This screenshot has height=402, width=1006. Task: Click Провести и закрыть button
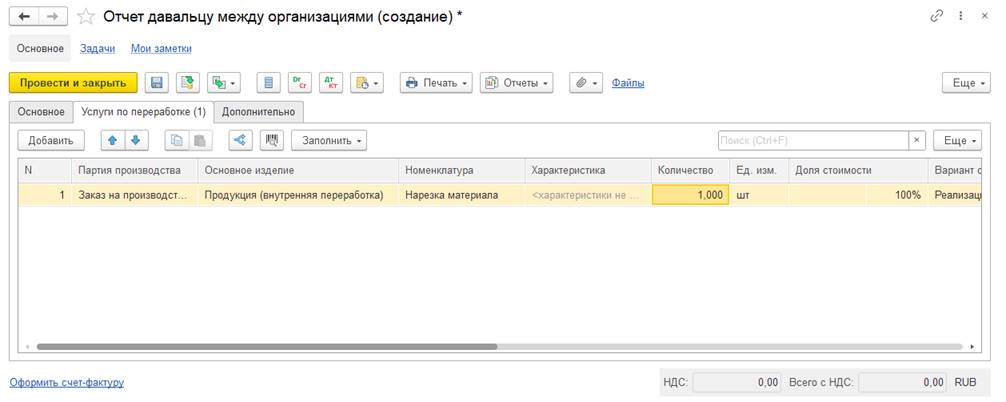pyautogui.click(x=73, y=83)
